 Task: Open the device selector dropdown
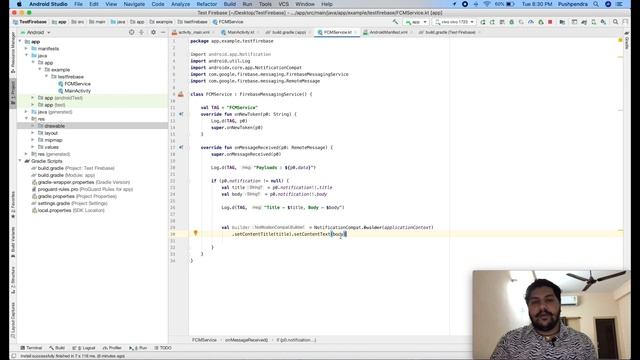tap(454, 22)
